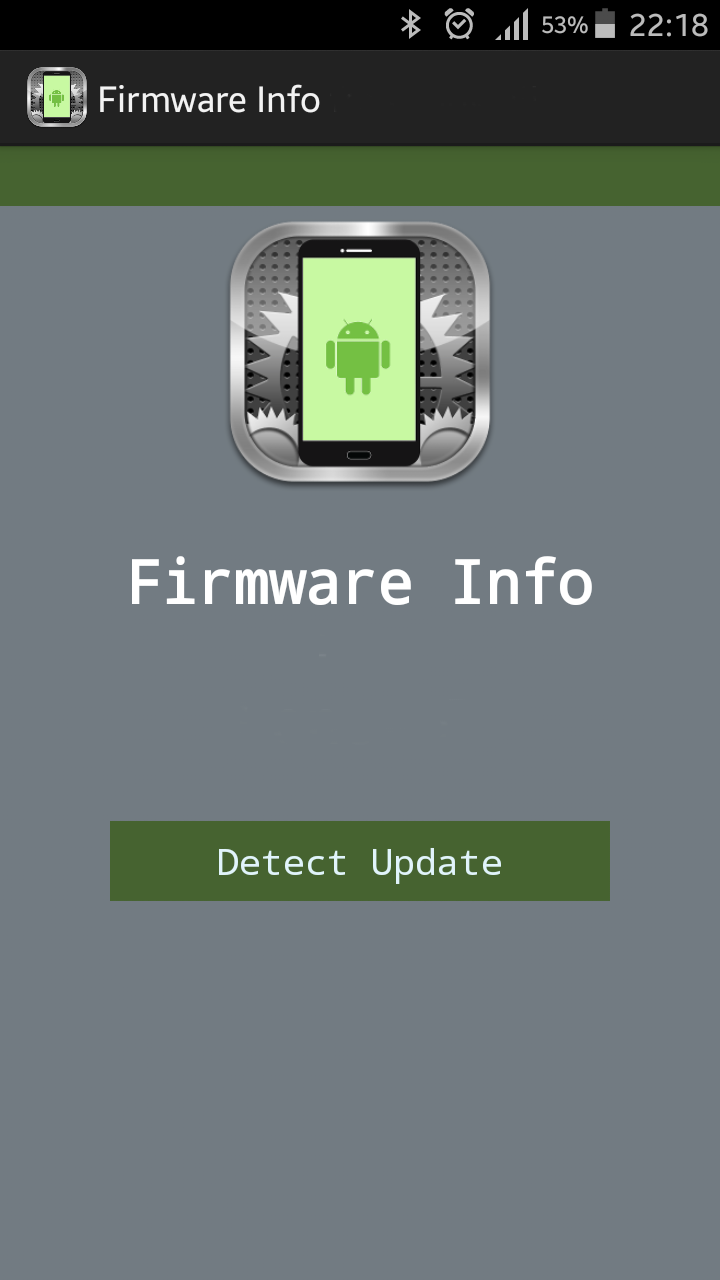Screen dimensions: 720x1280
Task: Tap the Bluetooth status icon
Action: click(410, 24)
